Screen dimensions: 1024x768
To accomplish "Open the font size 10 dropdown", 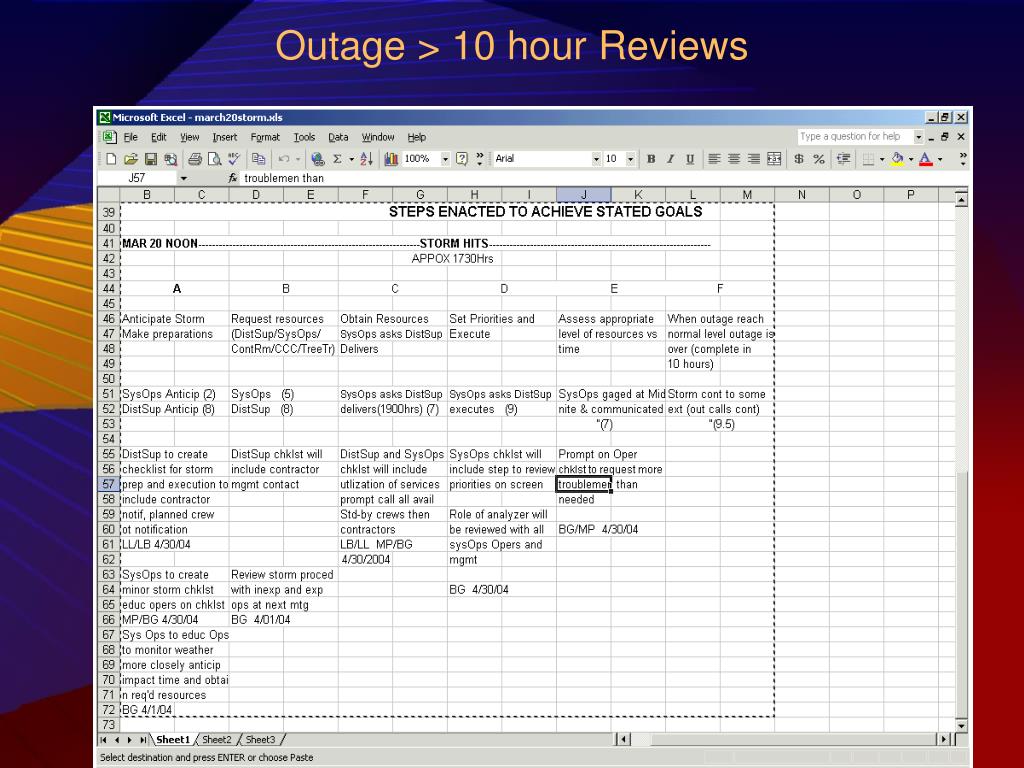I will coord(630,159).
